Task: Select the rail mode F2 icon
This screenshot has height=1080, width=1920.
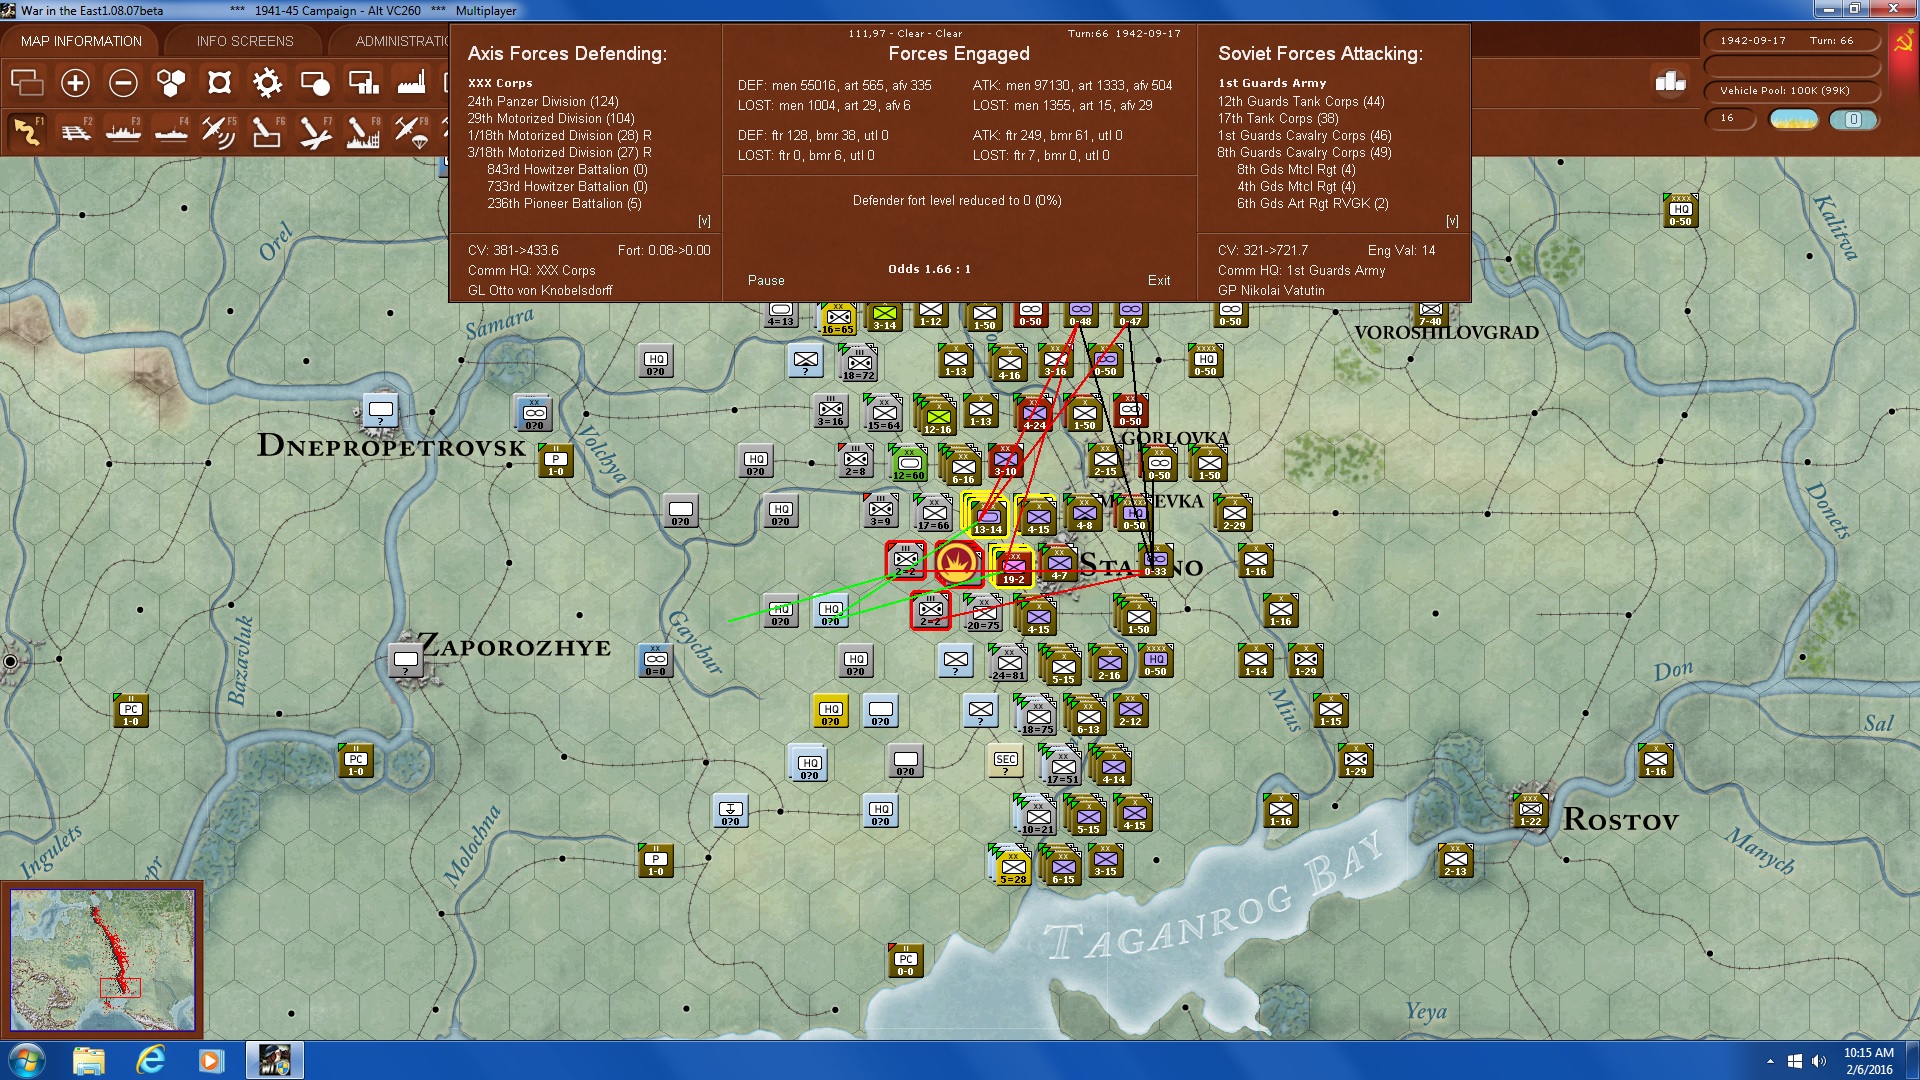Action: [76, 131]
